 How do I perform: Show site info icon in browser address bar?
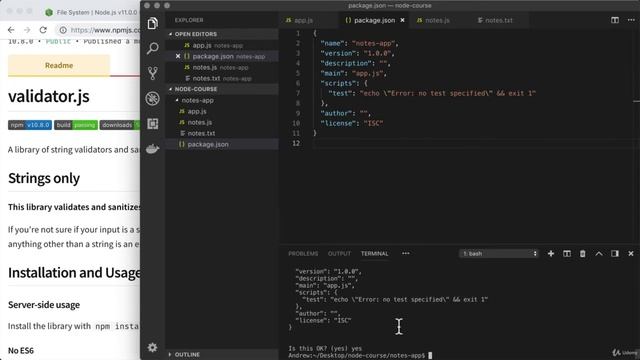[x=63, y=30]
